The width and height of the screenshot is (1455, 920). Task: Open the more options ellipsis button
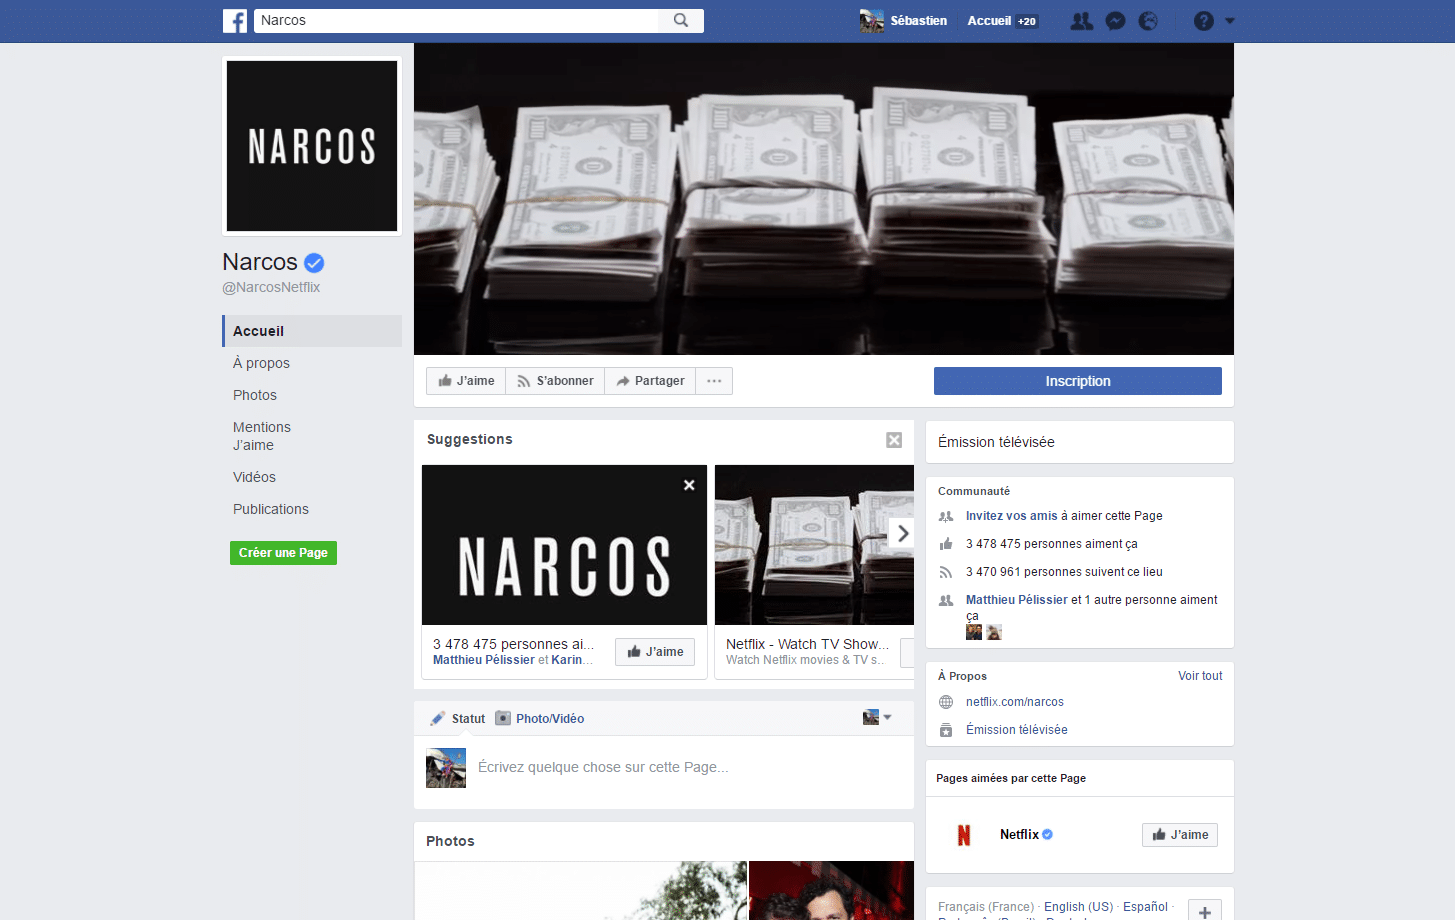tap(714, 381)
